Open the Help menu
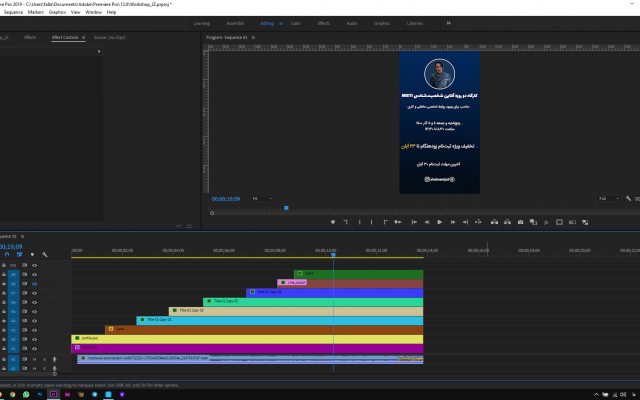 coord(111,12)
